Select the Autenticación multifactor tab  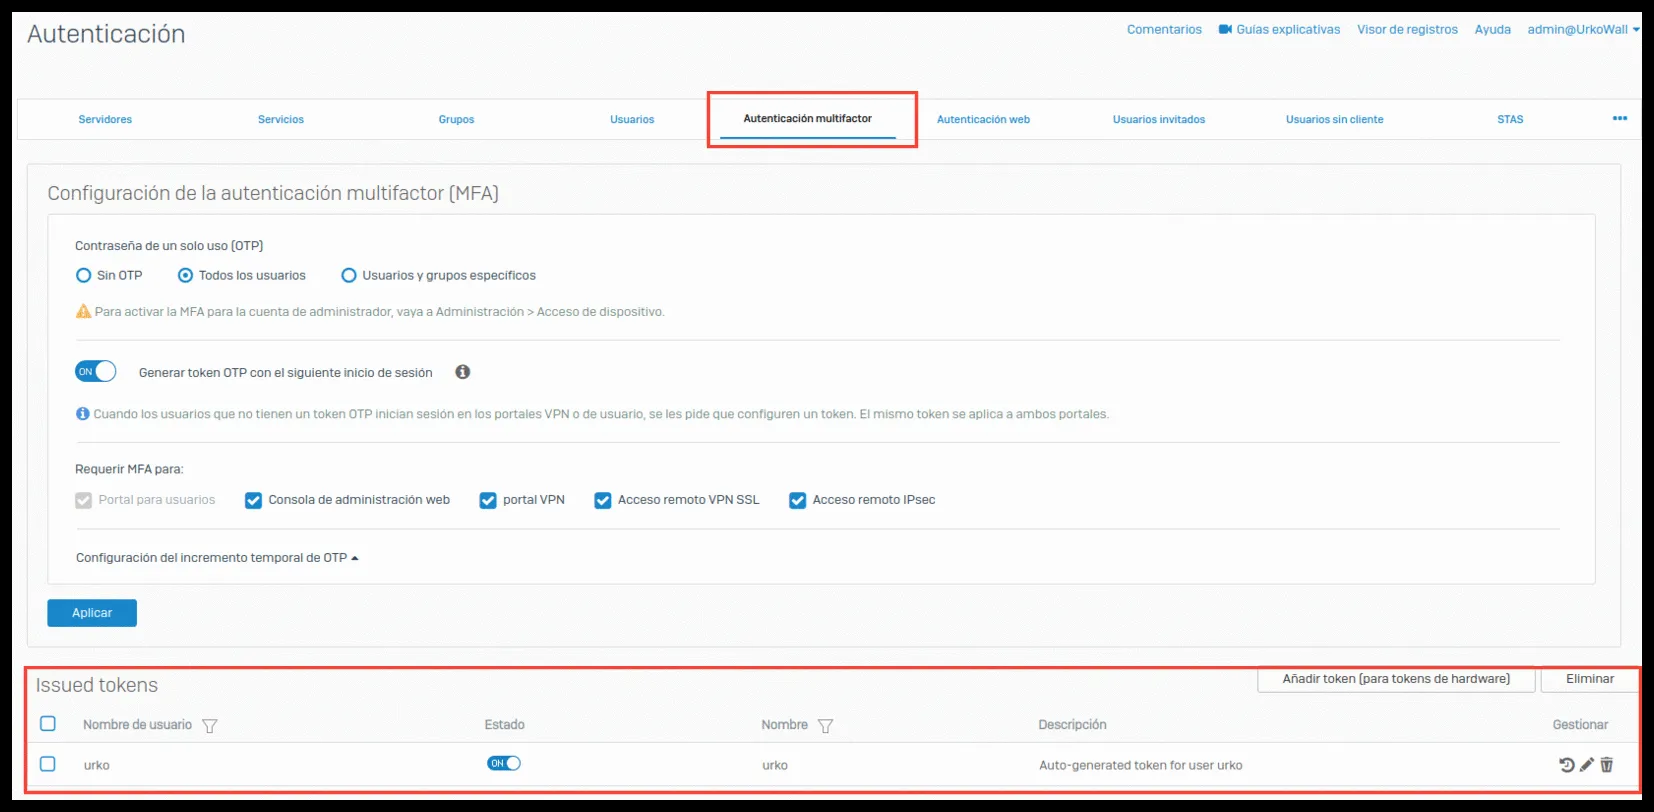pyautogui.click(x=808, y=118)
